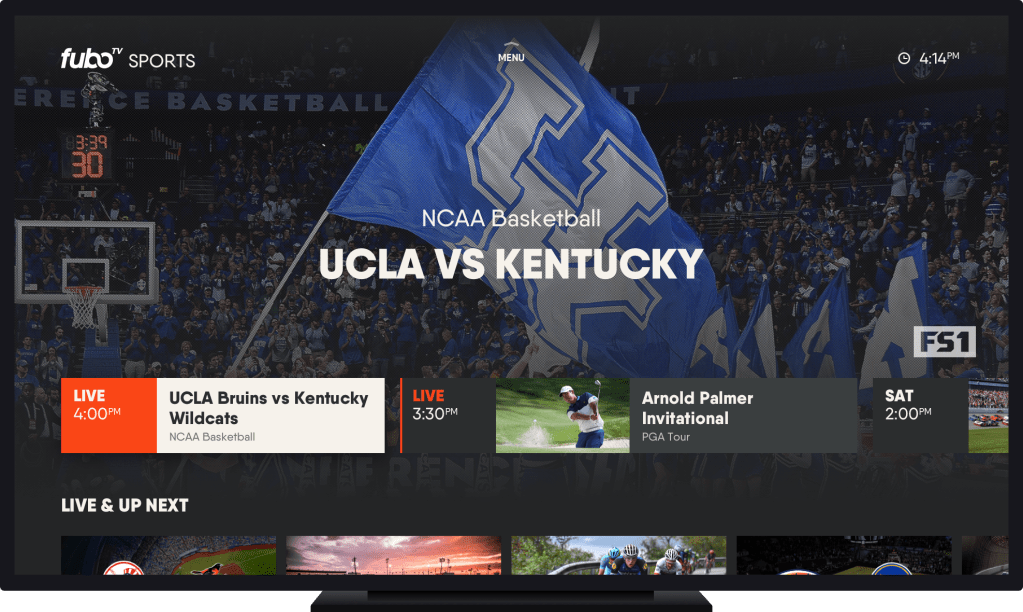Open the sunset sky thumbnail

click(394, 555)
